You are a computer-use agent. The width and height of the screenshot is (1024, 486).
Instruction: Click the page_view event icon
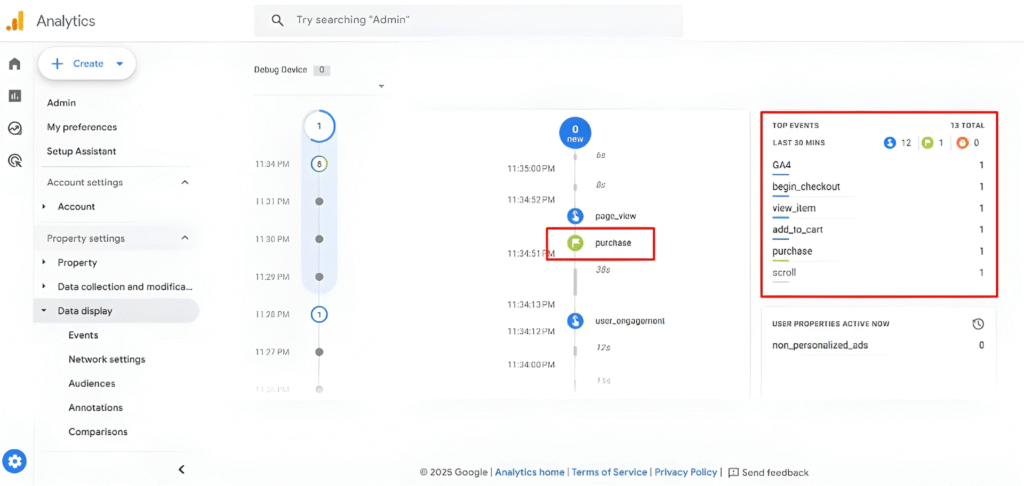point(575,215)
